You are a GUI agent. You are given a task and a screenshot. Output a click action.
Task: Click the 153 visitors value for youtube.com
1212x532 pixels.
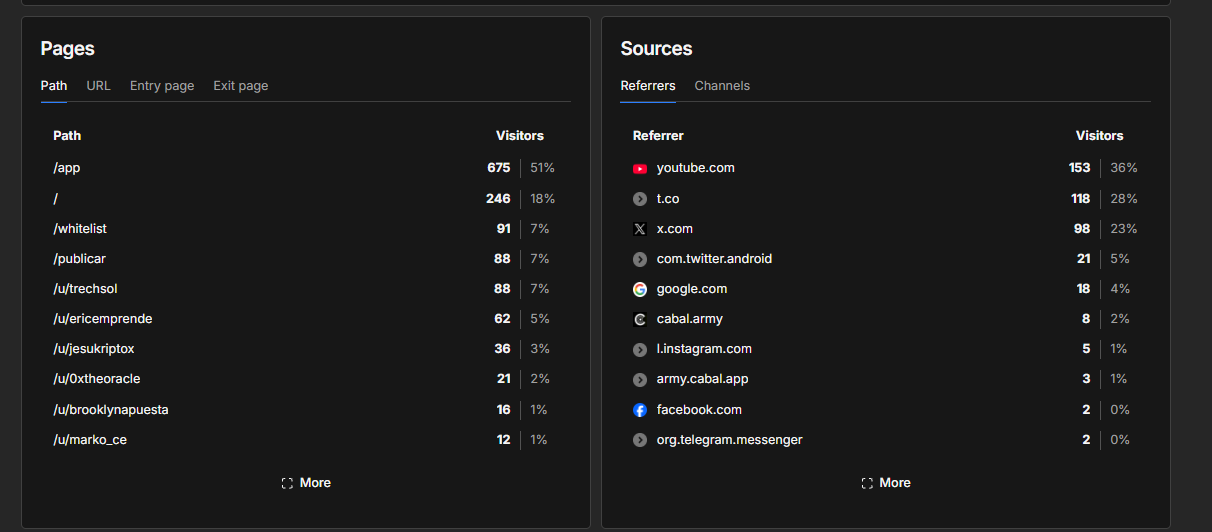pos(1079,168)
